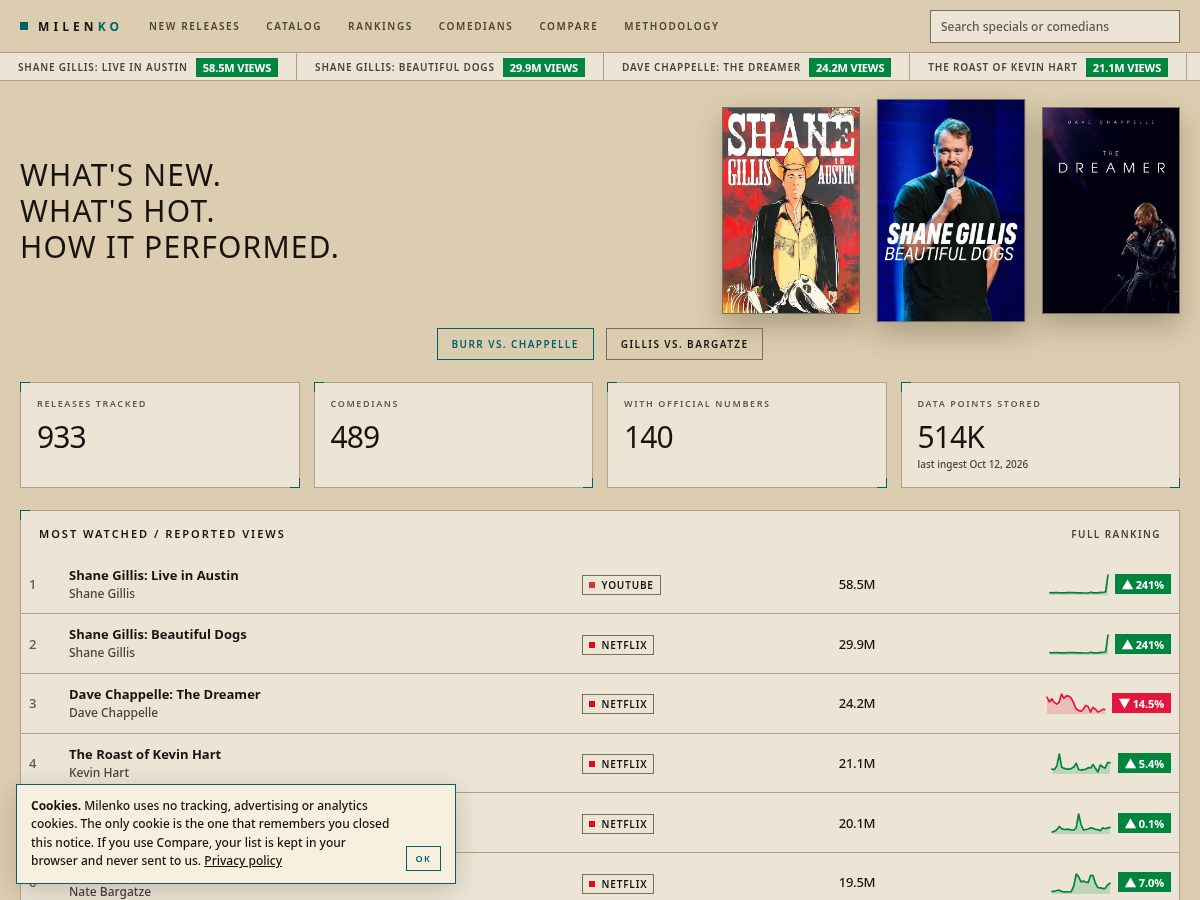Open ticker item Dave Chappelle: The Dreamer
The width and height of the screenshot is (1200, 900).
711,67
